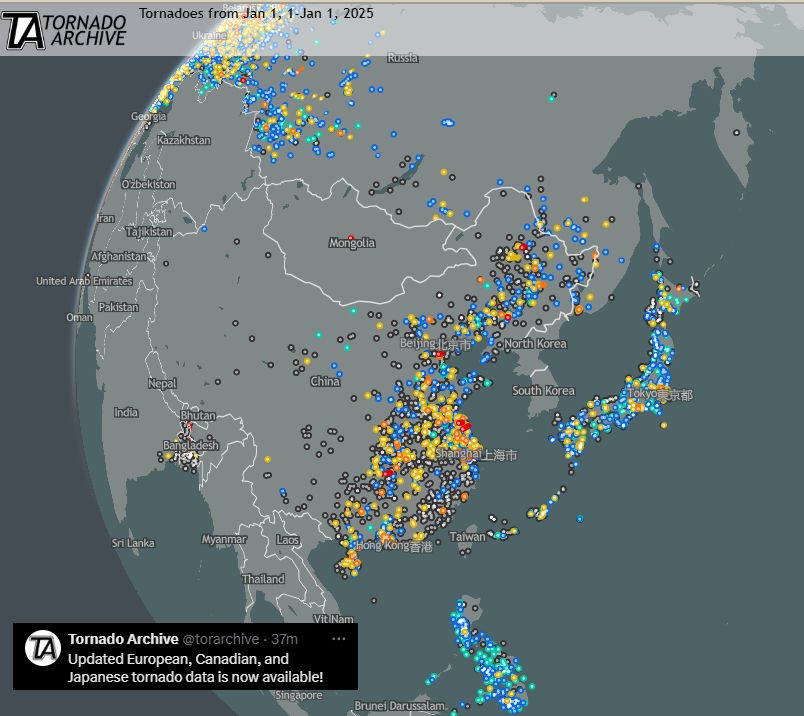
Task: Click the Afghanistan label
Action: click(x=119, y=256)
